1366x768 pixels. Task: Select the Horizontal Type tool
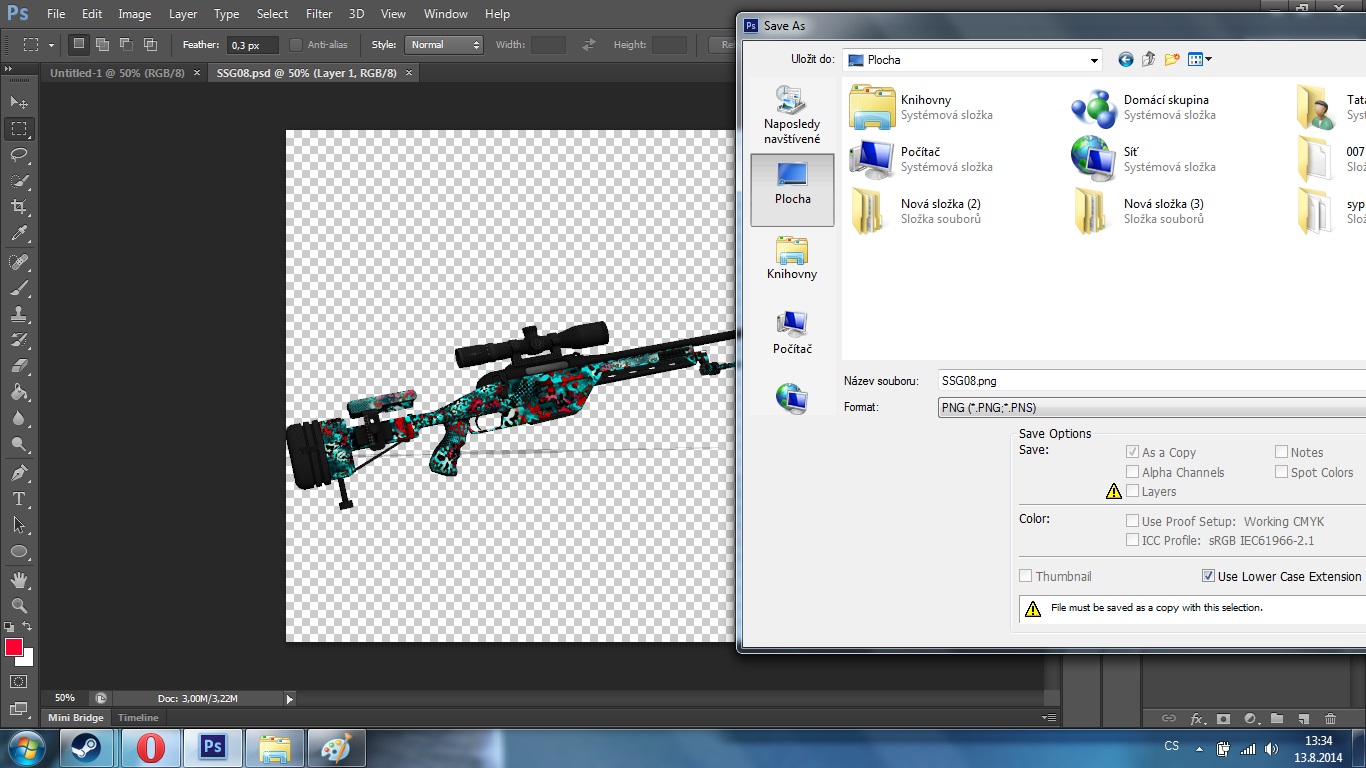coord(19,498)
